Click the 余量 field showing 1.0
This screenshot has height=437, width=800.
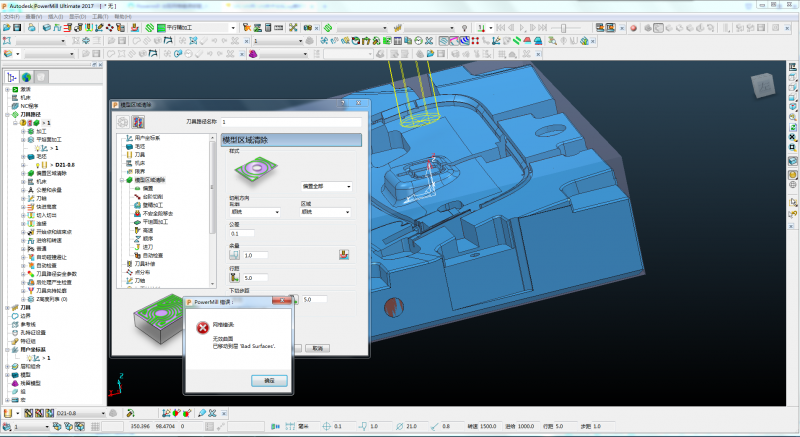(255, 255)
